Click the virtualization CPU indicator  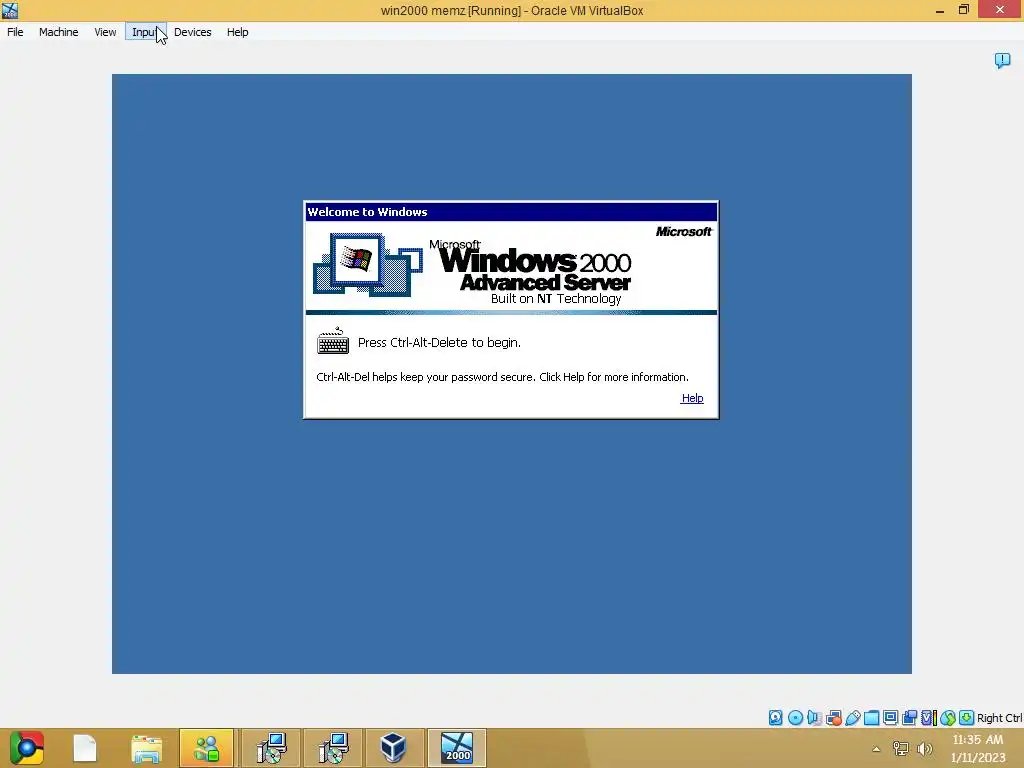tap(928, 718)
